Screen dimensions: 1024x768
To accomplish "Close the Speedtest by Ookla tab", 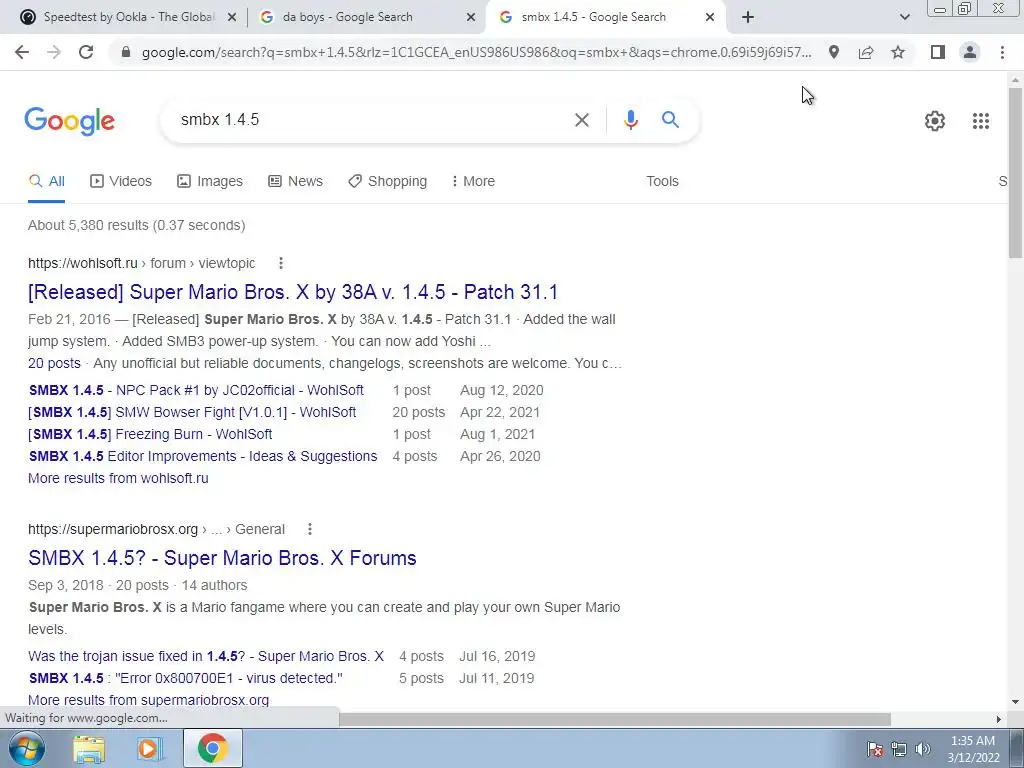I will click(231, 18).
